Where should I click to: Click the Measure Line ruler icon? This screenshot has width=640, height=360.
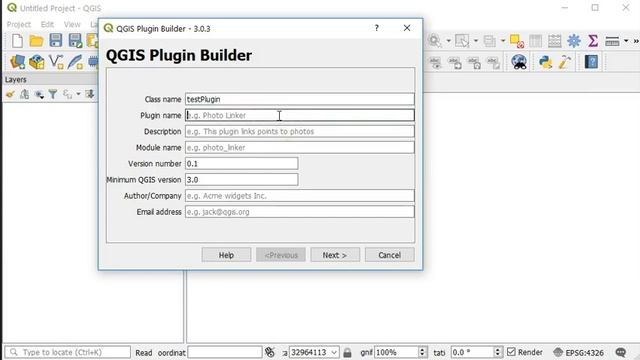(612, 41)
